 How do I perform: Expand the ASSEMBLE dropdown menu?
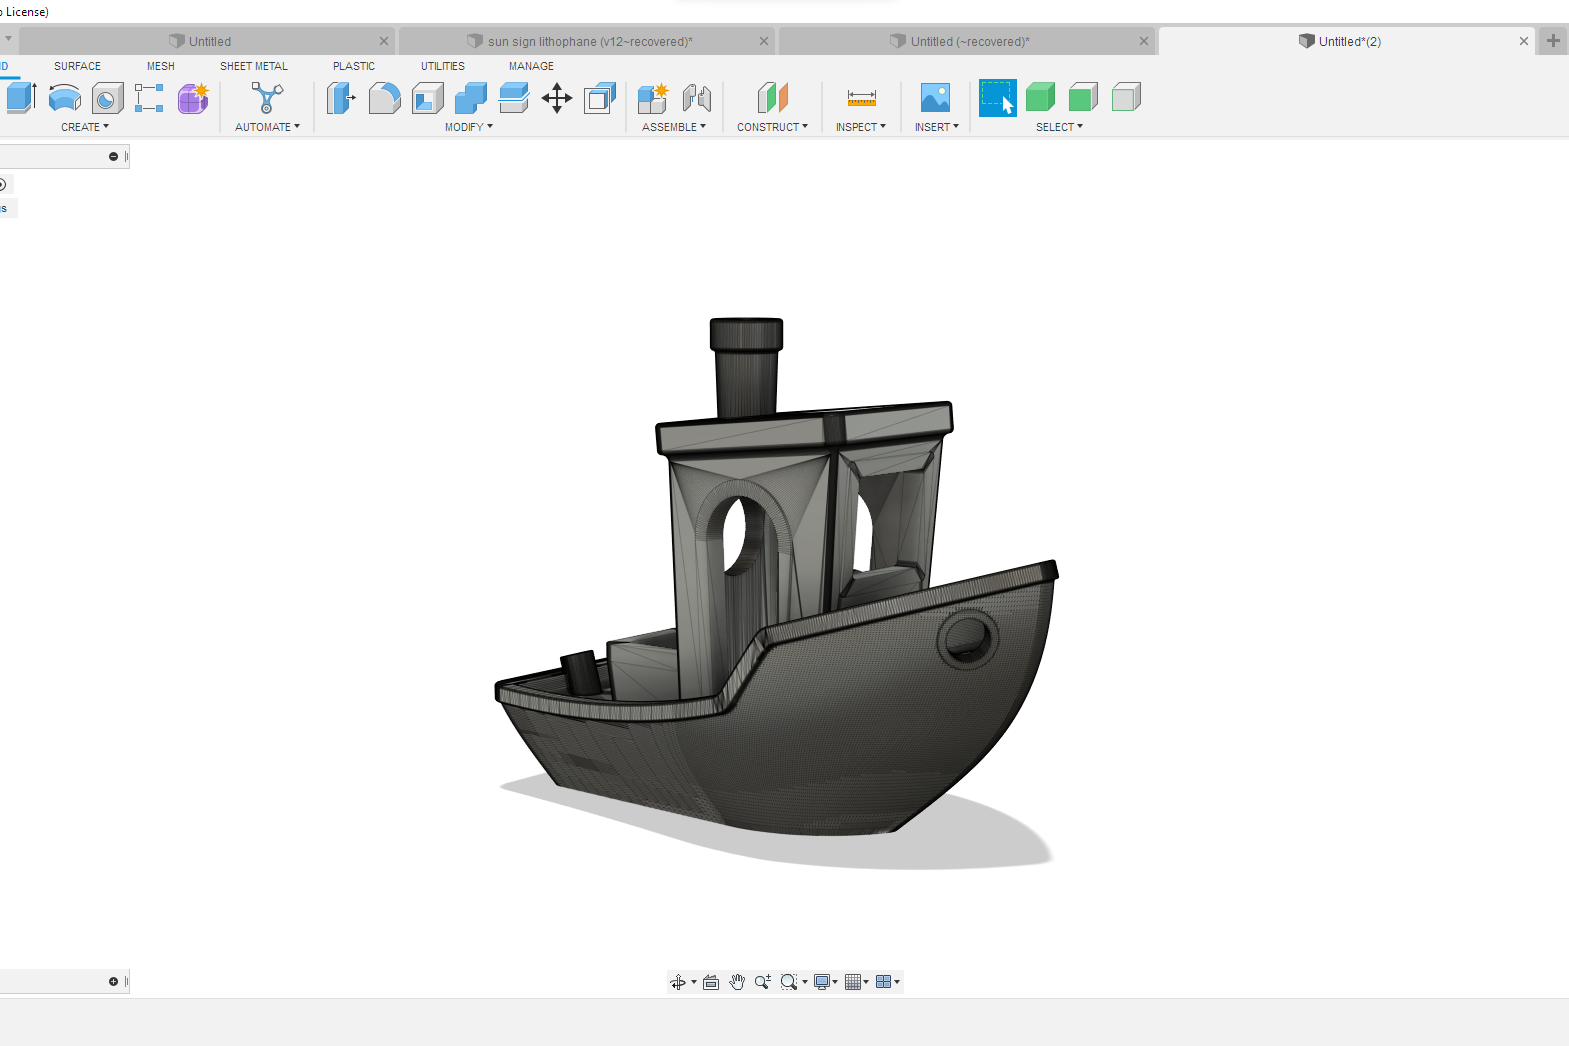tap(674, 127)
